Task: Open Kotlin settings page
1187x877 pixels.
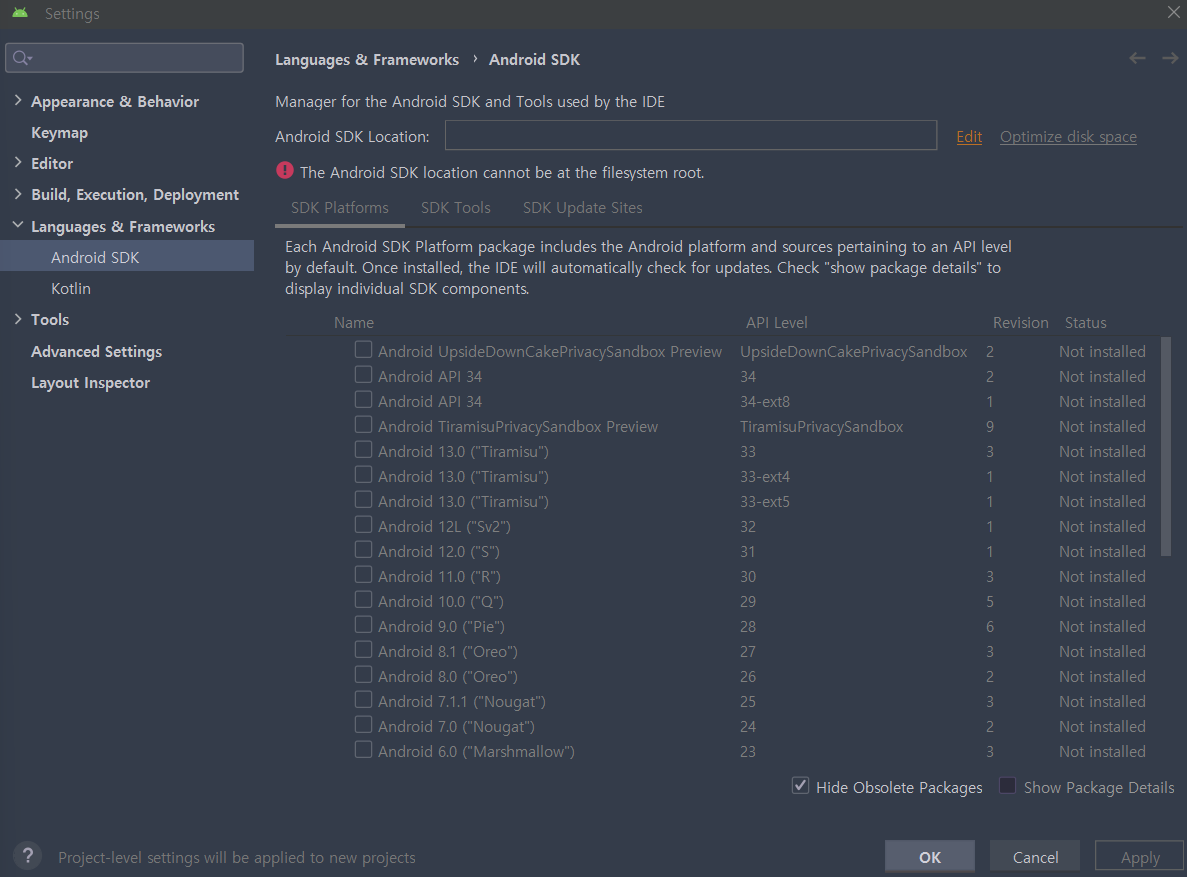Action: [x=70, y=289]
